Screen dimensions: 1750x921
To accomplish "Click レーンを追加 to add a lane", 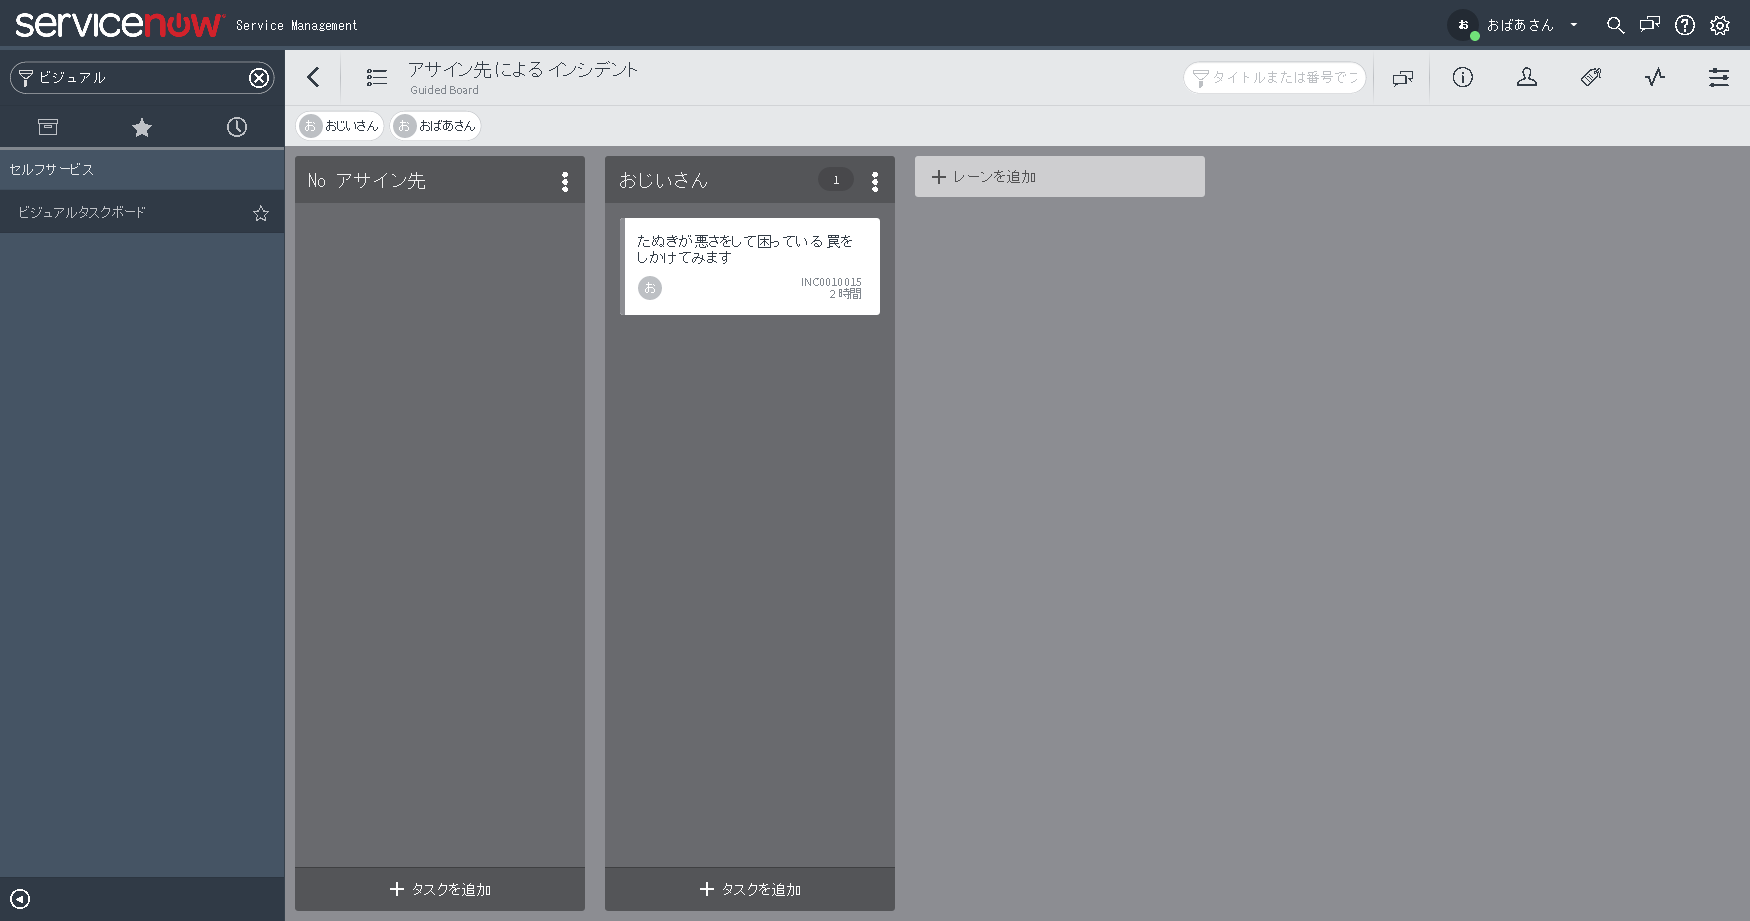I will coord(1059,176).
